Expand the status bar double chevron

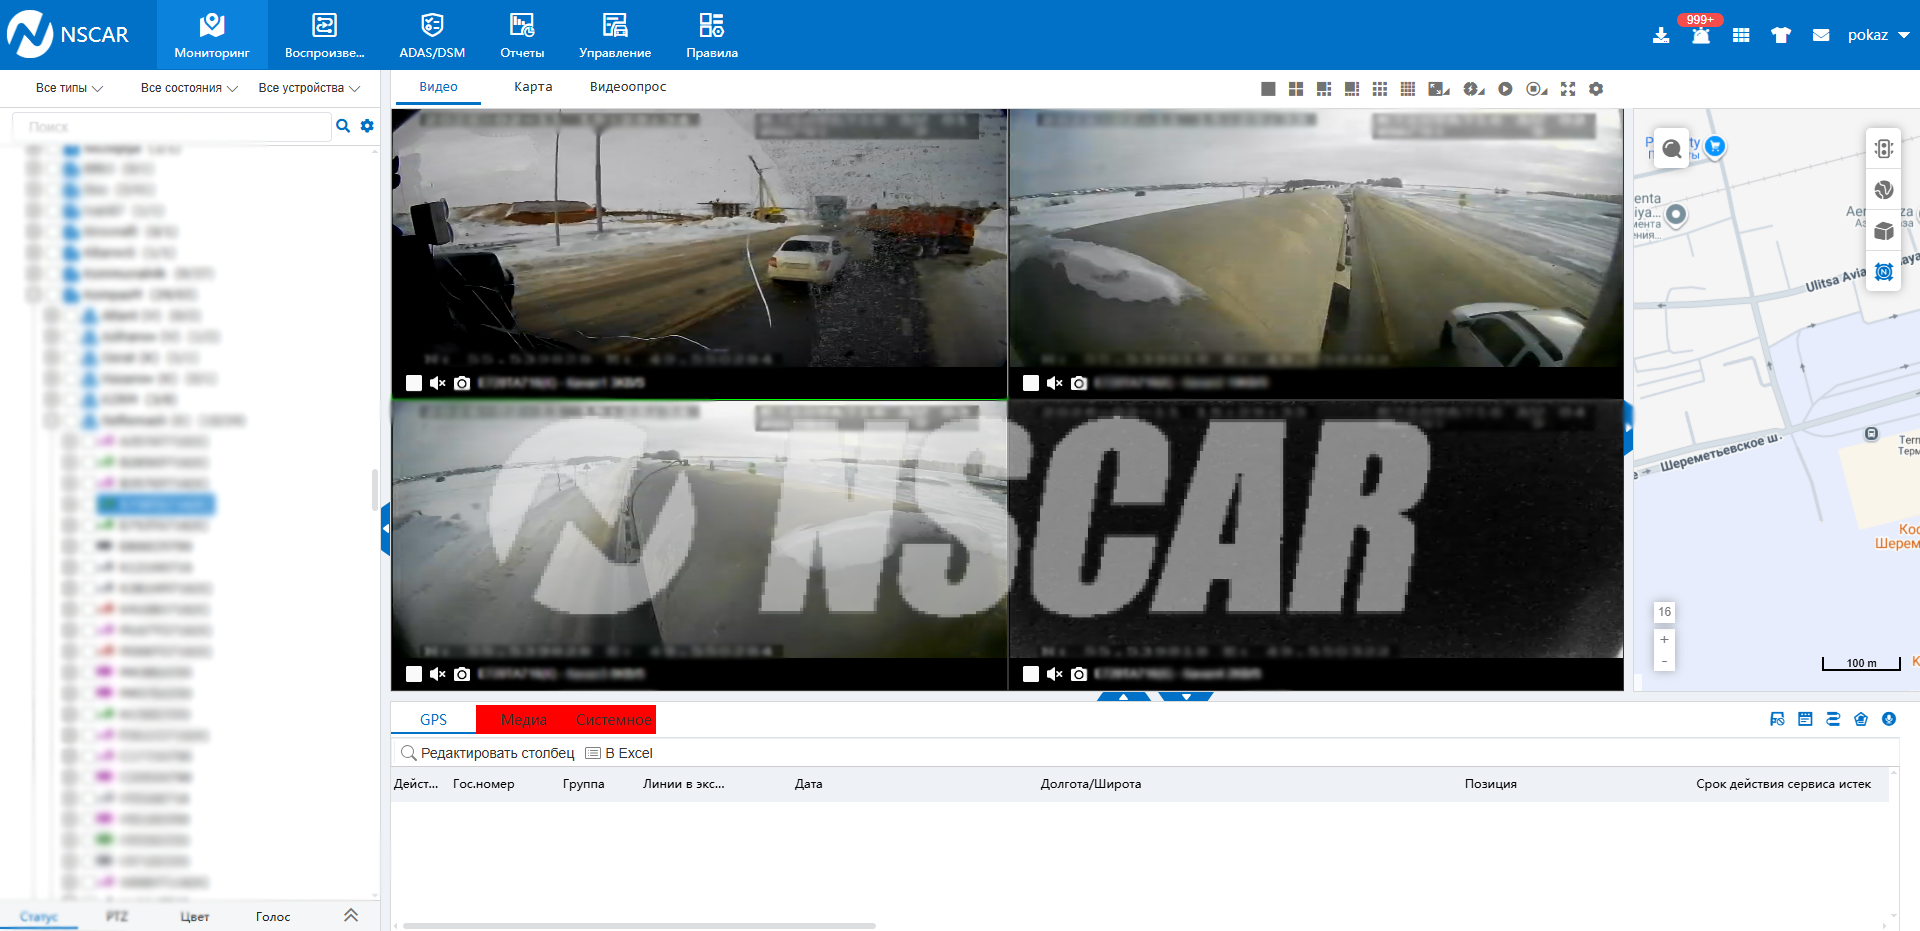(x=351, y=915)
